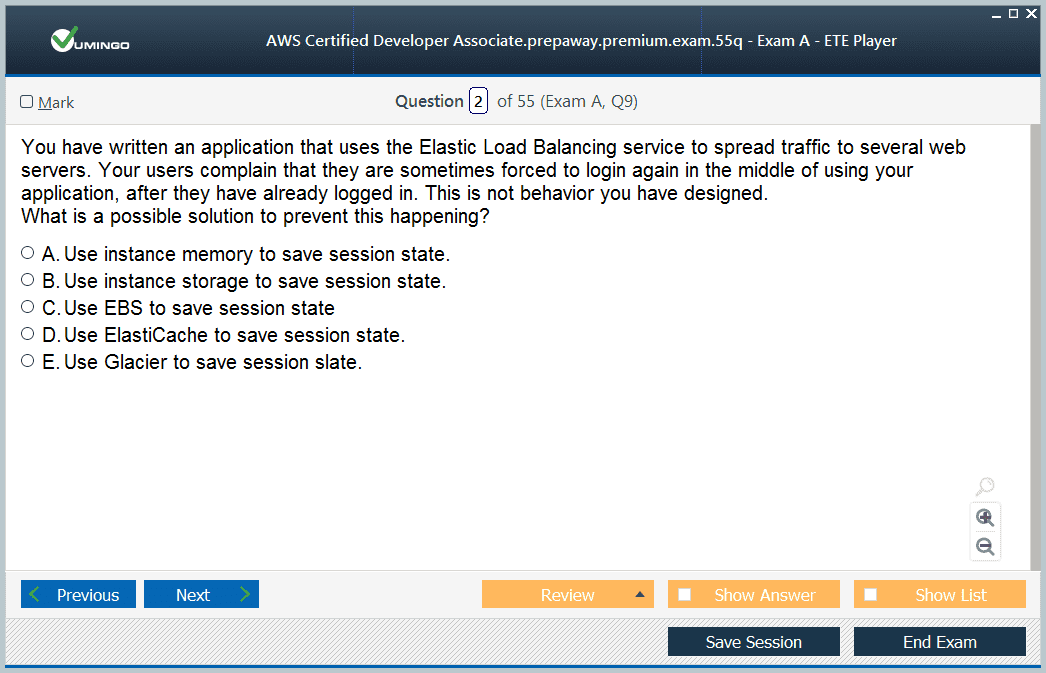Minimize the ETE Player window
1046x673 pixels.
[996, 14]
